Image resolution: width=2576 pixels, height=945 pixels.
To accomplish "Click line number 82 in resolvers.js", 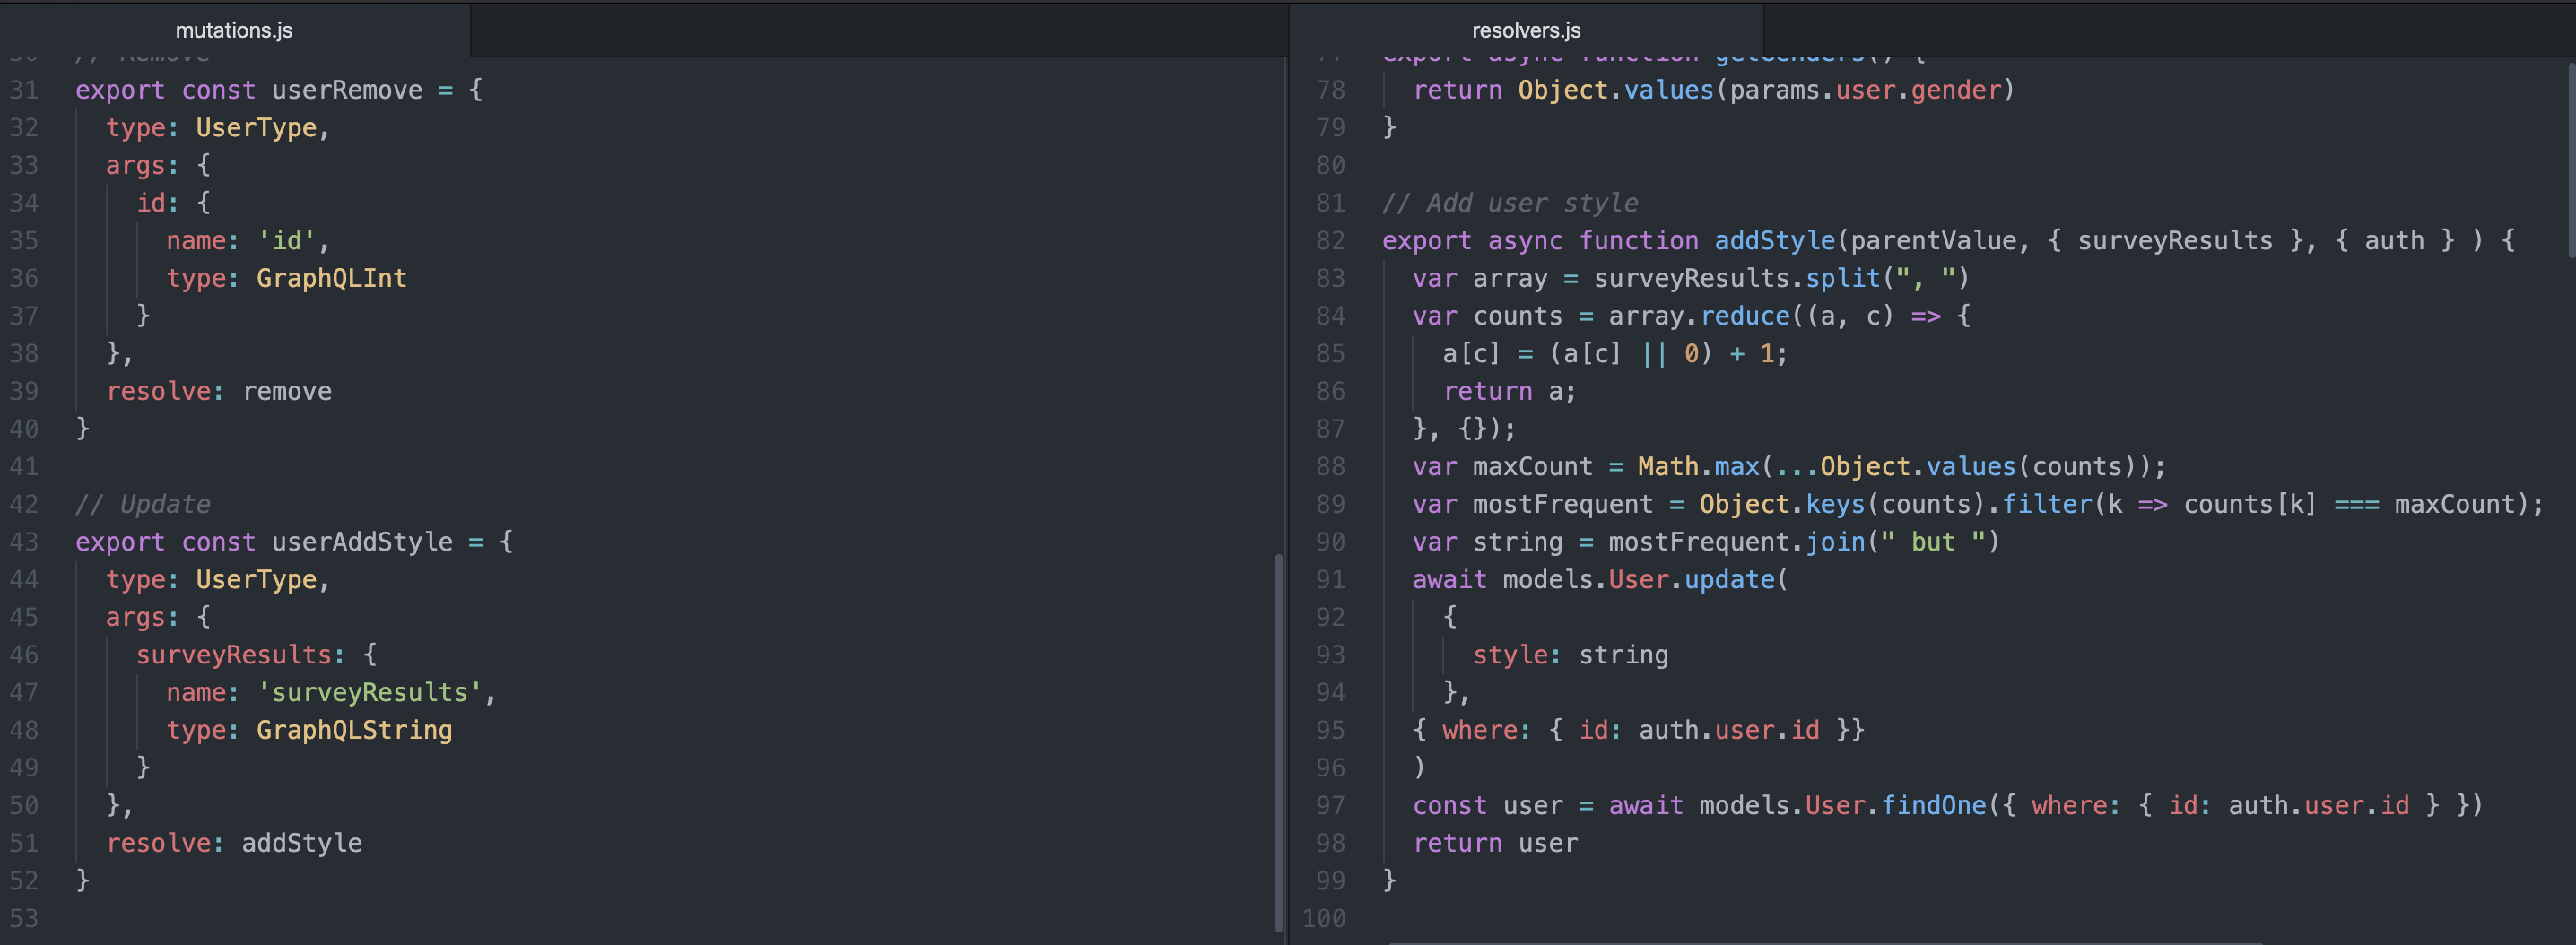I will [x=1330, y=241].
